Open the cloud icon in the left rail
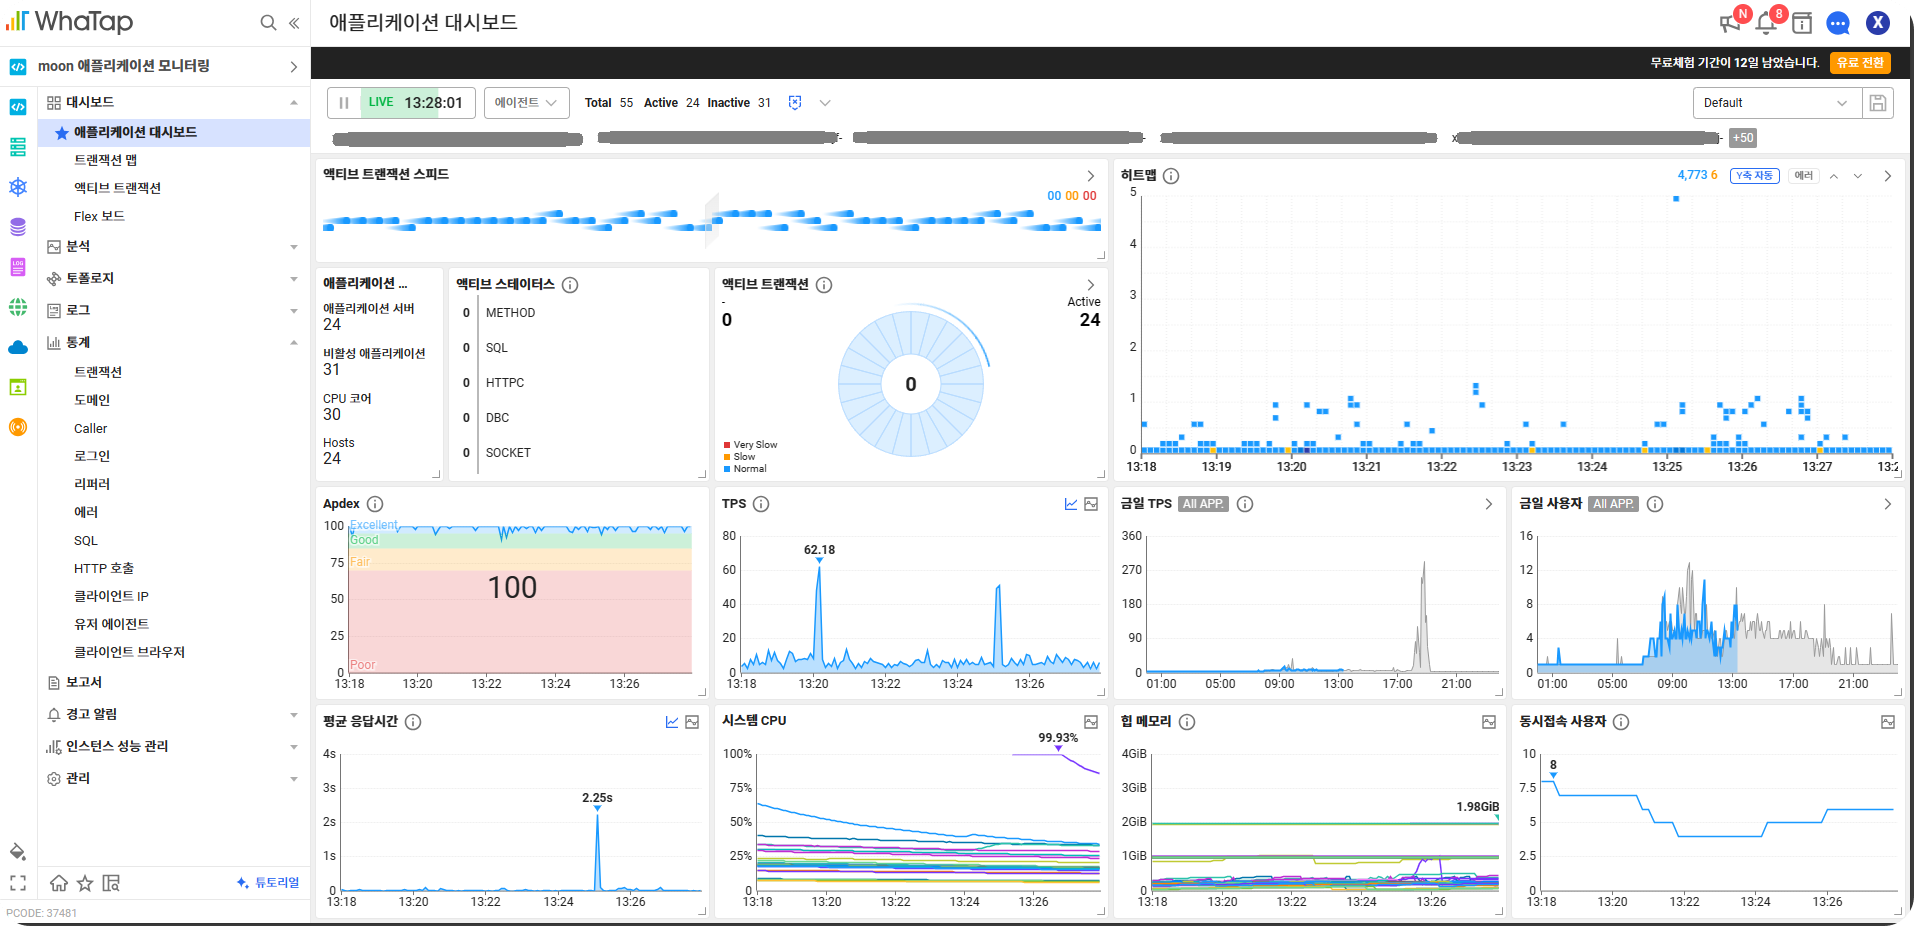 pyautogui.click(x=18, y=347)
